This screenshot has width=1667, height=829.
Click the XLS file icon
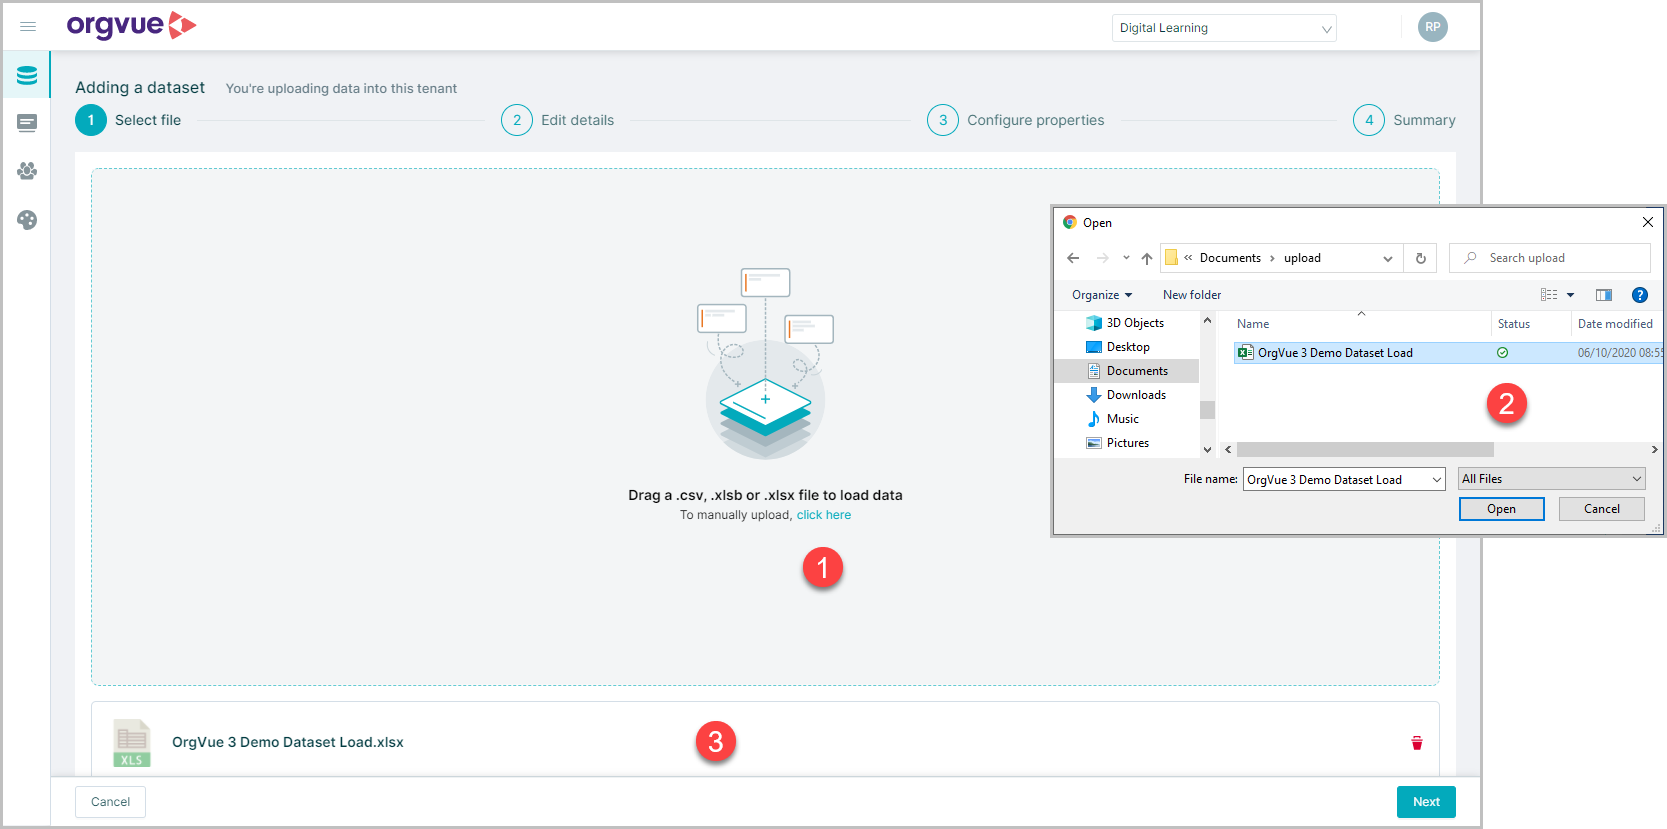(x=131, y=743)
